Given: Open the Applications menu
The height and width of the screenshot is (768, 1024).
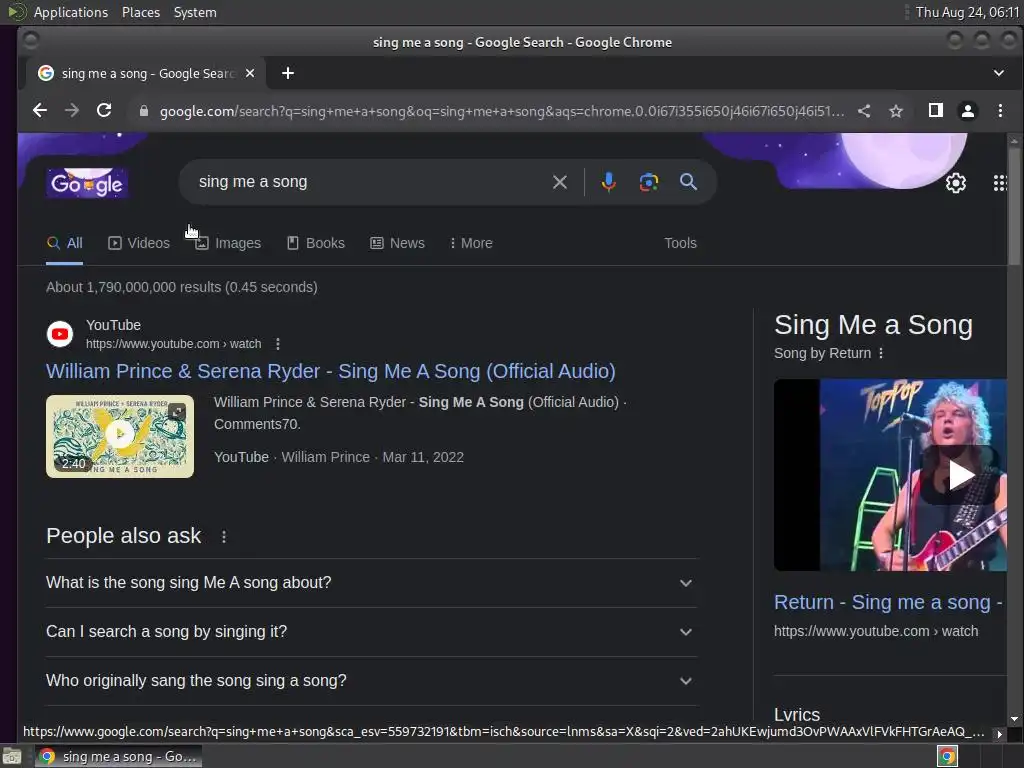Looking at the screenshot, I should point(70,12).
